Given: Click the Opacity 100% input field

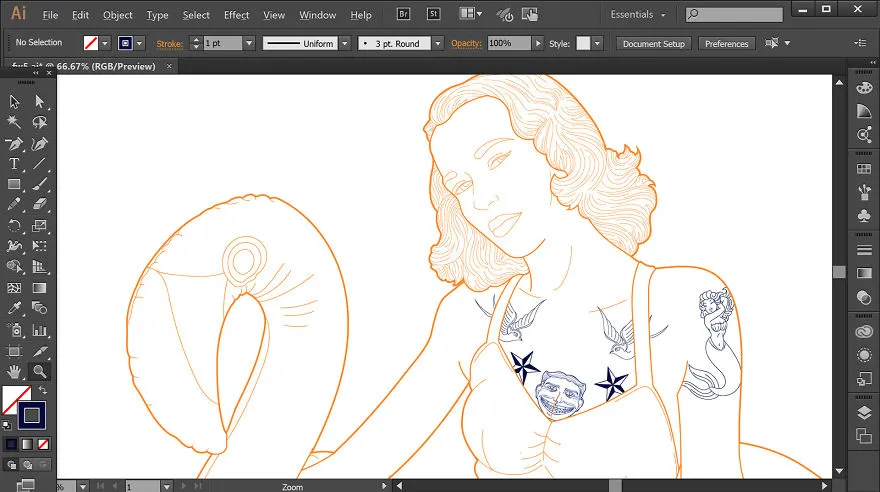Looking at the screenshot, I should coord(508,43).
